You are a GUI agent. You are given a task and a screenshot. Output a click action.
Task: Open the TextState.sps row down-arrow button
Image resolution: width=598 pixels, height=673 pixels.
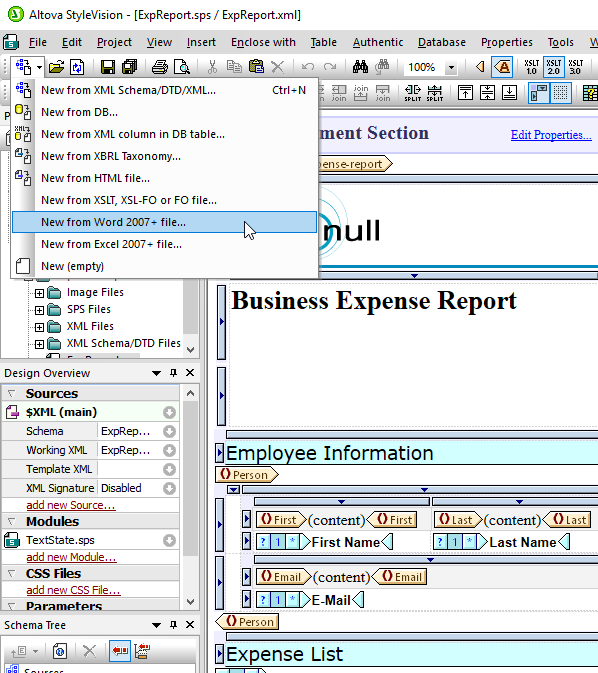click(x=170, y=540)
